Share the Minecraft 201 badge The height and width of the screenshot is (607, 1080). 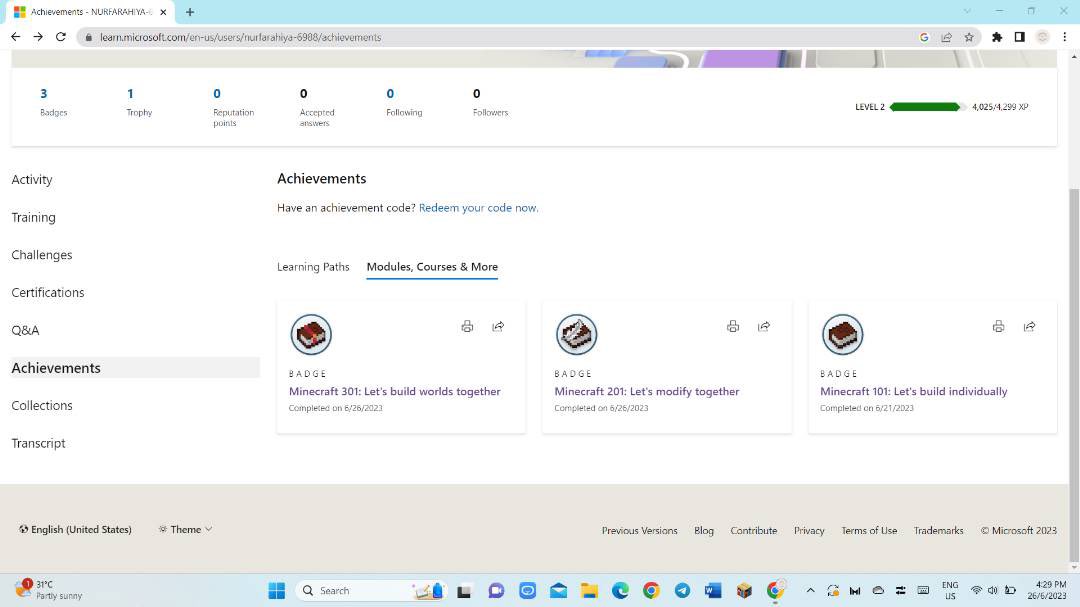tap(764, 326)
